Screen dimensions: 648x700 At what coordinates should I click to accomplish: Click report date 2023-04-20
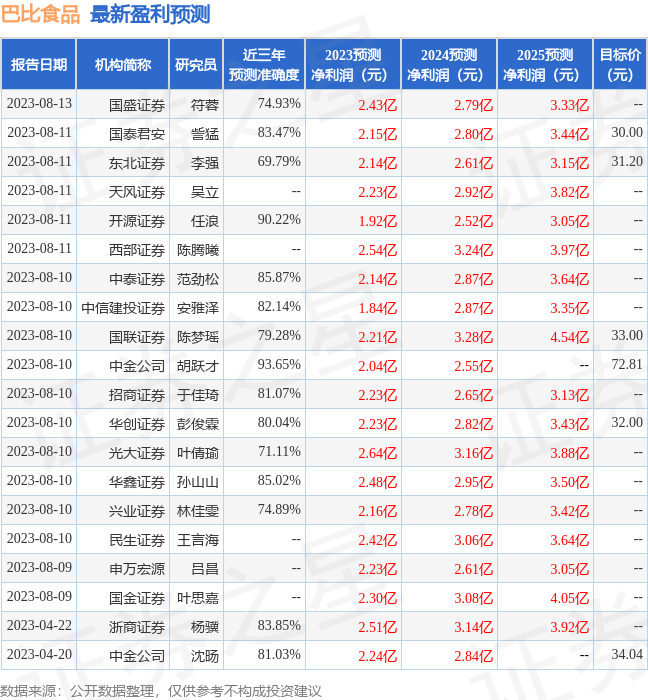39,655
